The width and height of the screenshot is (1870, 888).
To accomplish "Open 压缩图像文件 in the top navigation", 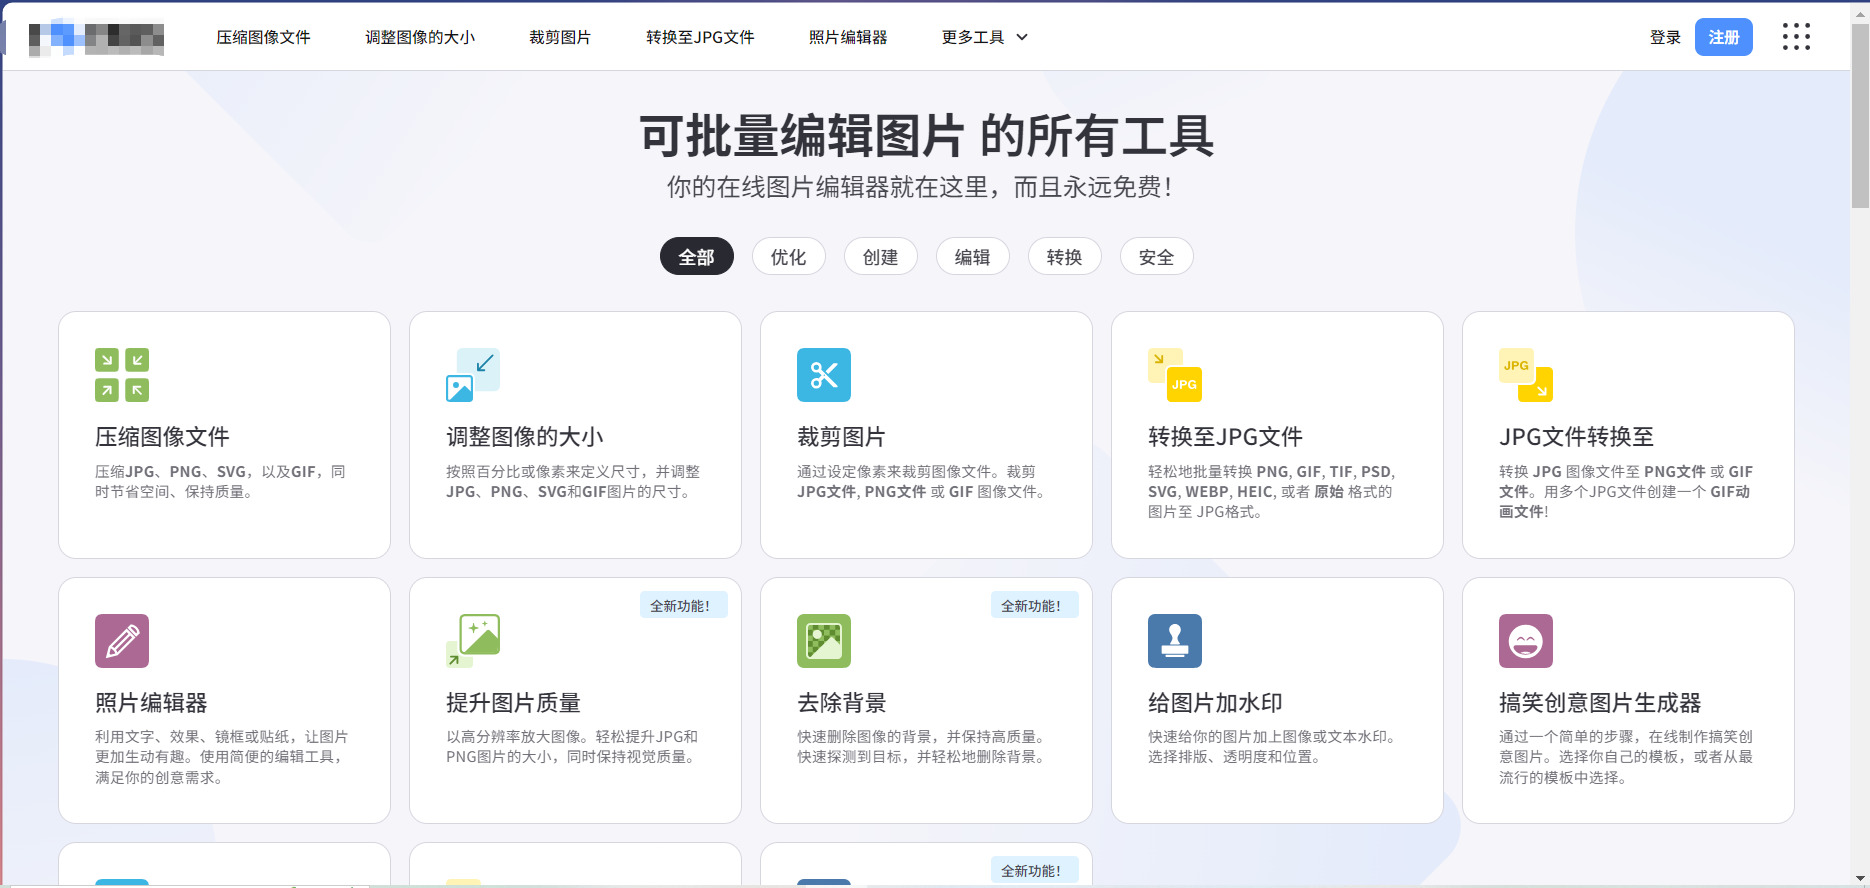I will tap(263, 37).
